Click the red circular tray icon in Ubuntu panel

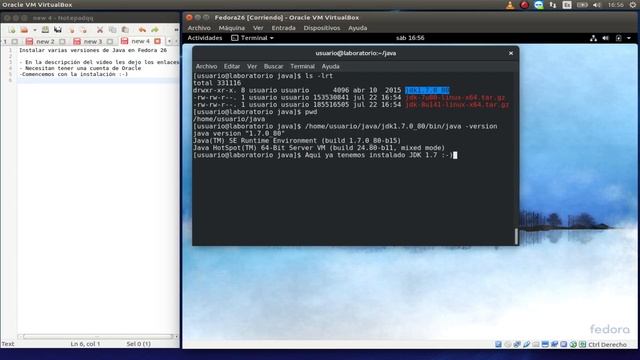[x=524, y=5]
